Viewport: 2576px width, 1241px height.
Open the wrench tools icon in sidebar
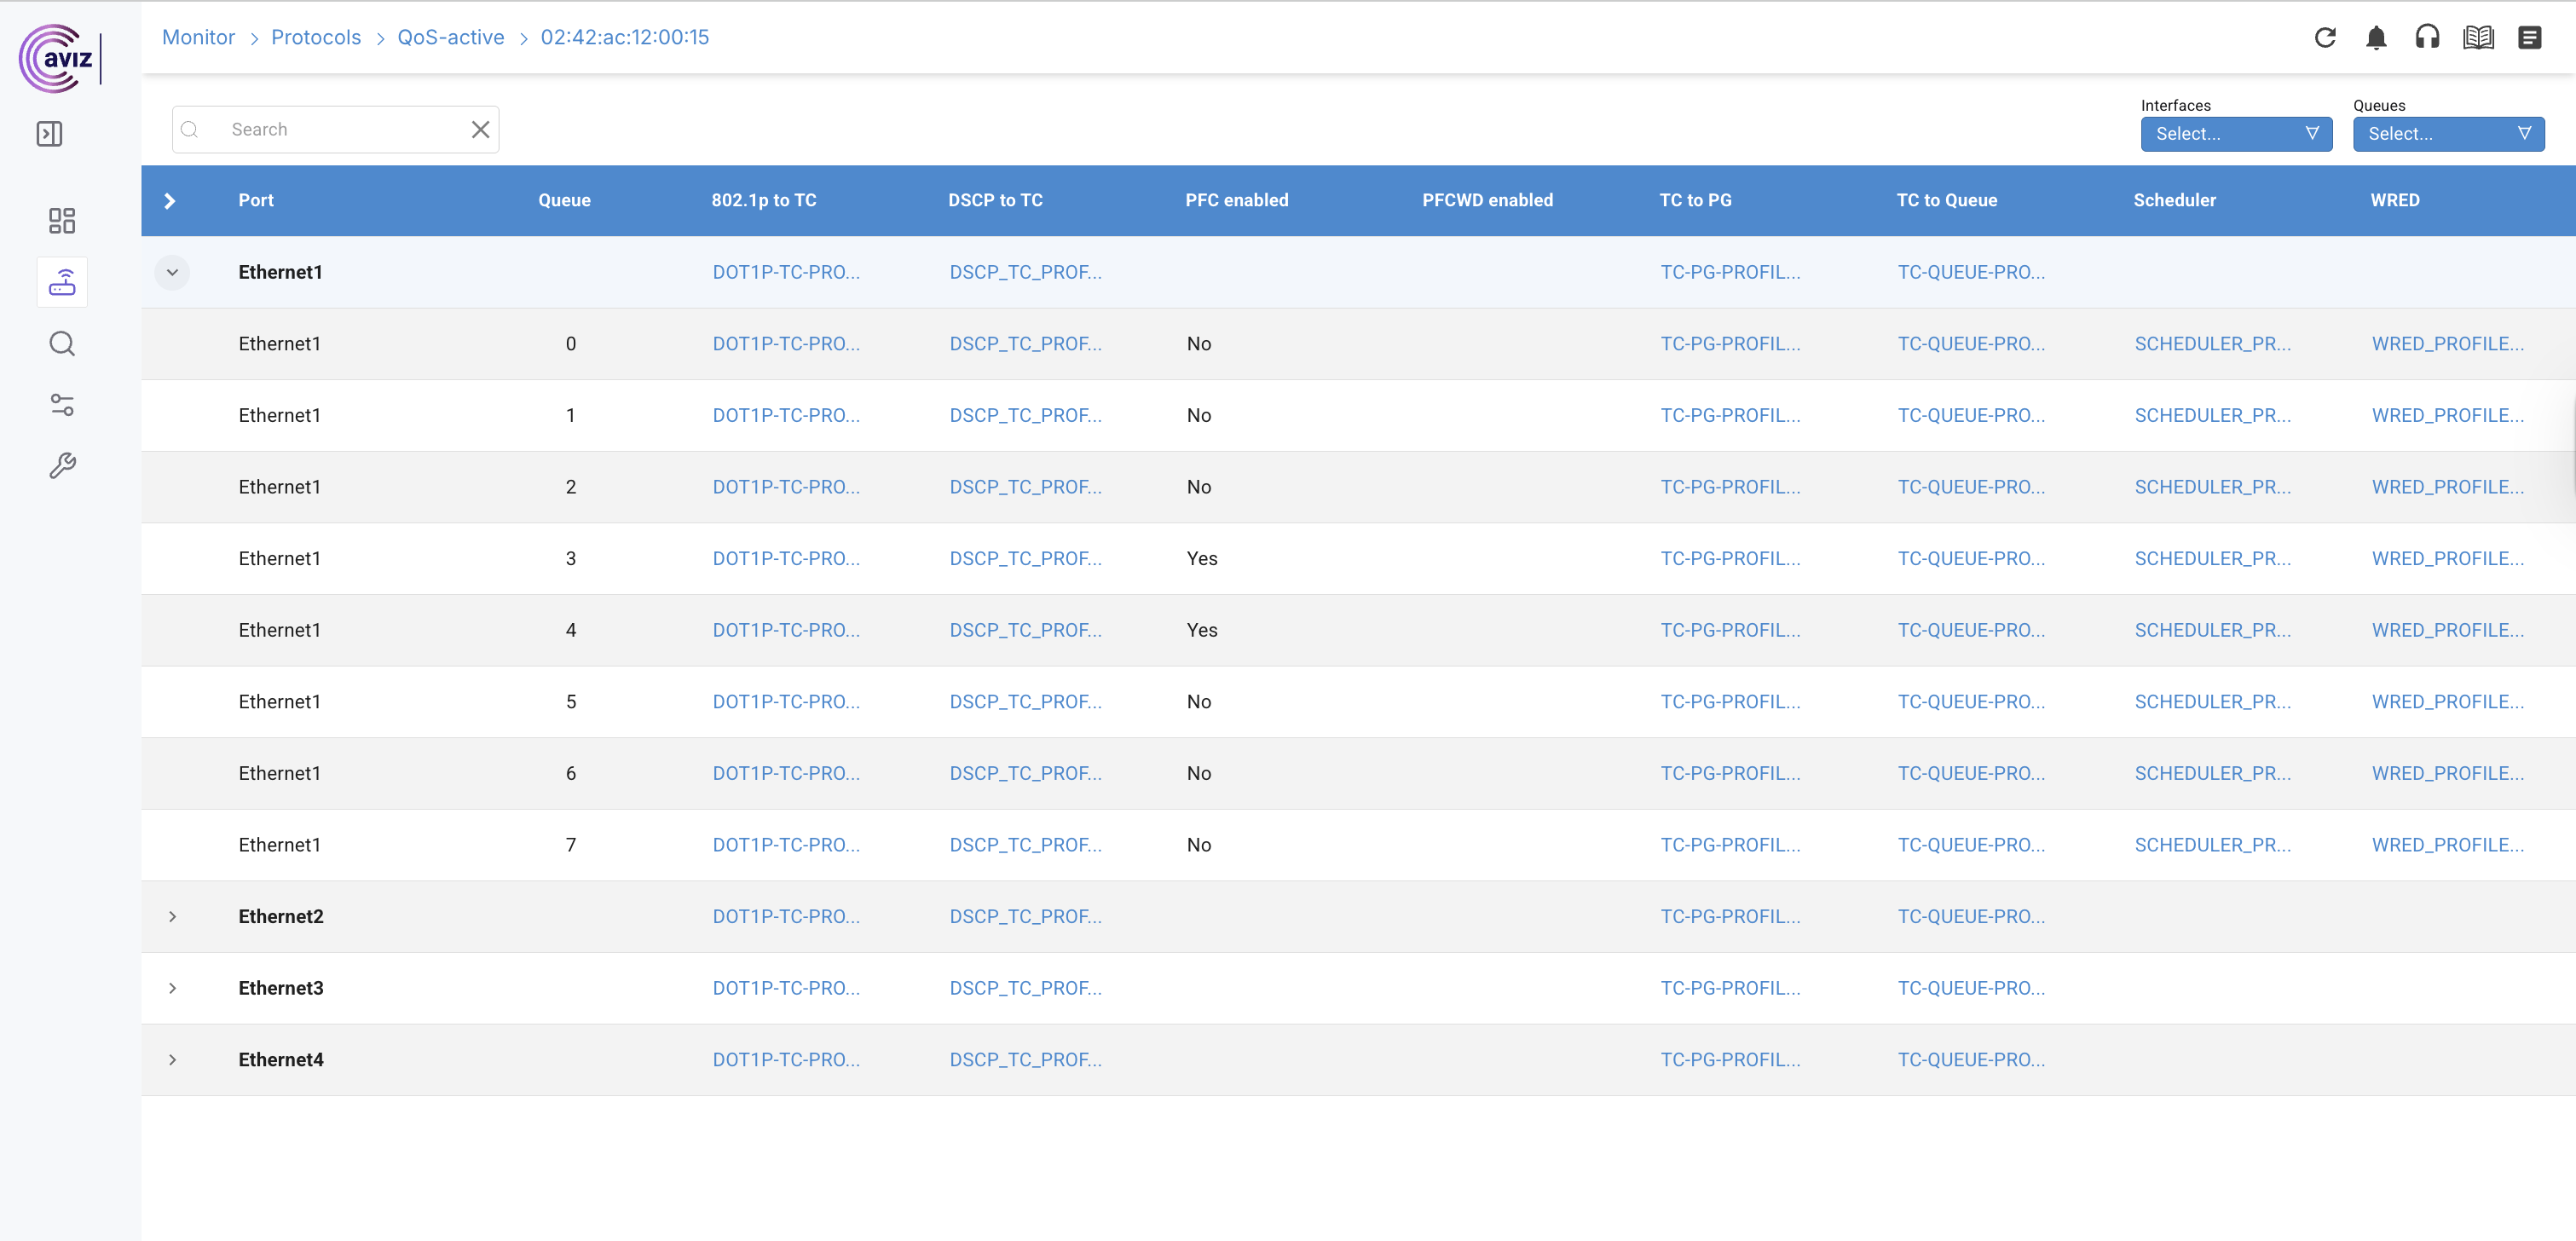pyautogui.click(x=62, y=466)
